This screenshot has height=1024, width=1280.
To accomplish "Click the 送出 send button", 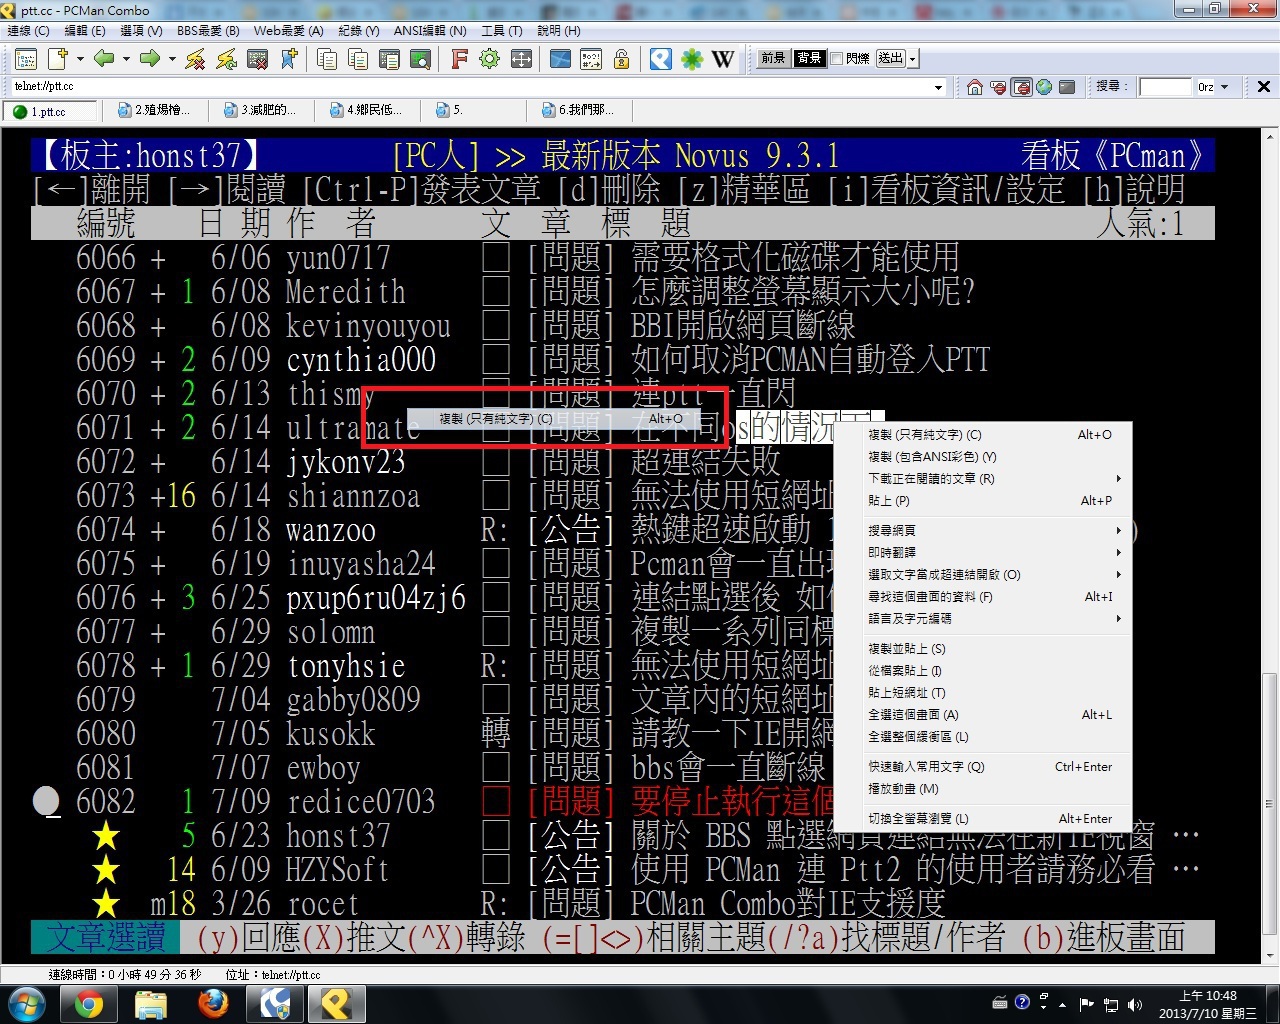I will click(890, 58).
